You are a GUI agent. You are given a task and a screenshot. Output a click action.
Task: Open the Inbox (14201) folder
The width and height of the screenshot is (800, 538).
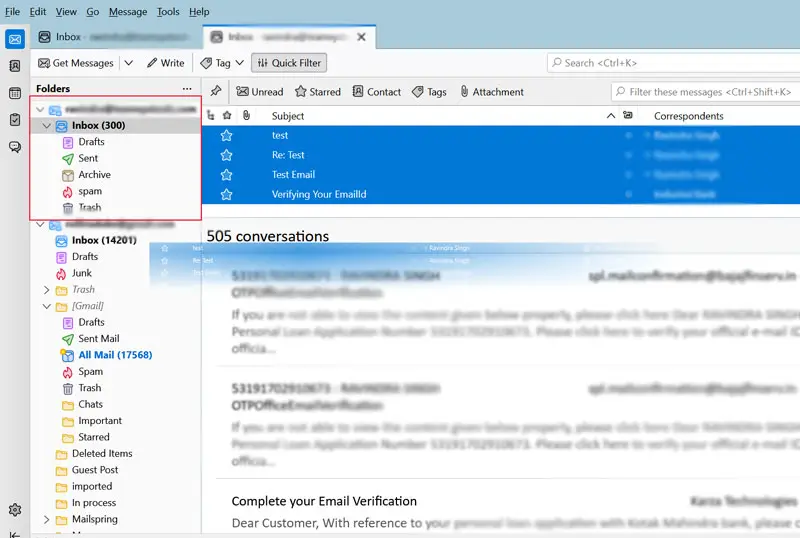click(x=104, y=240)
